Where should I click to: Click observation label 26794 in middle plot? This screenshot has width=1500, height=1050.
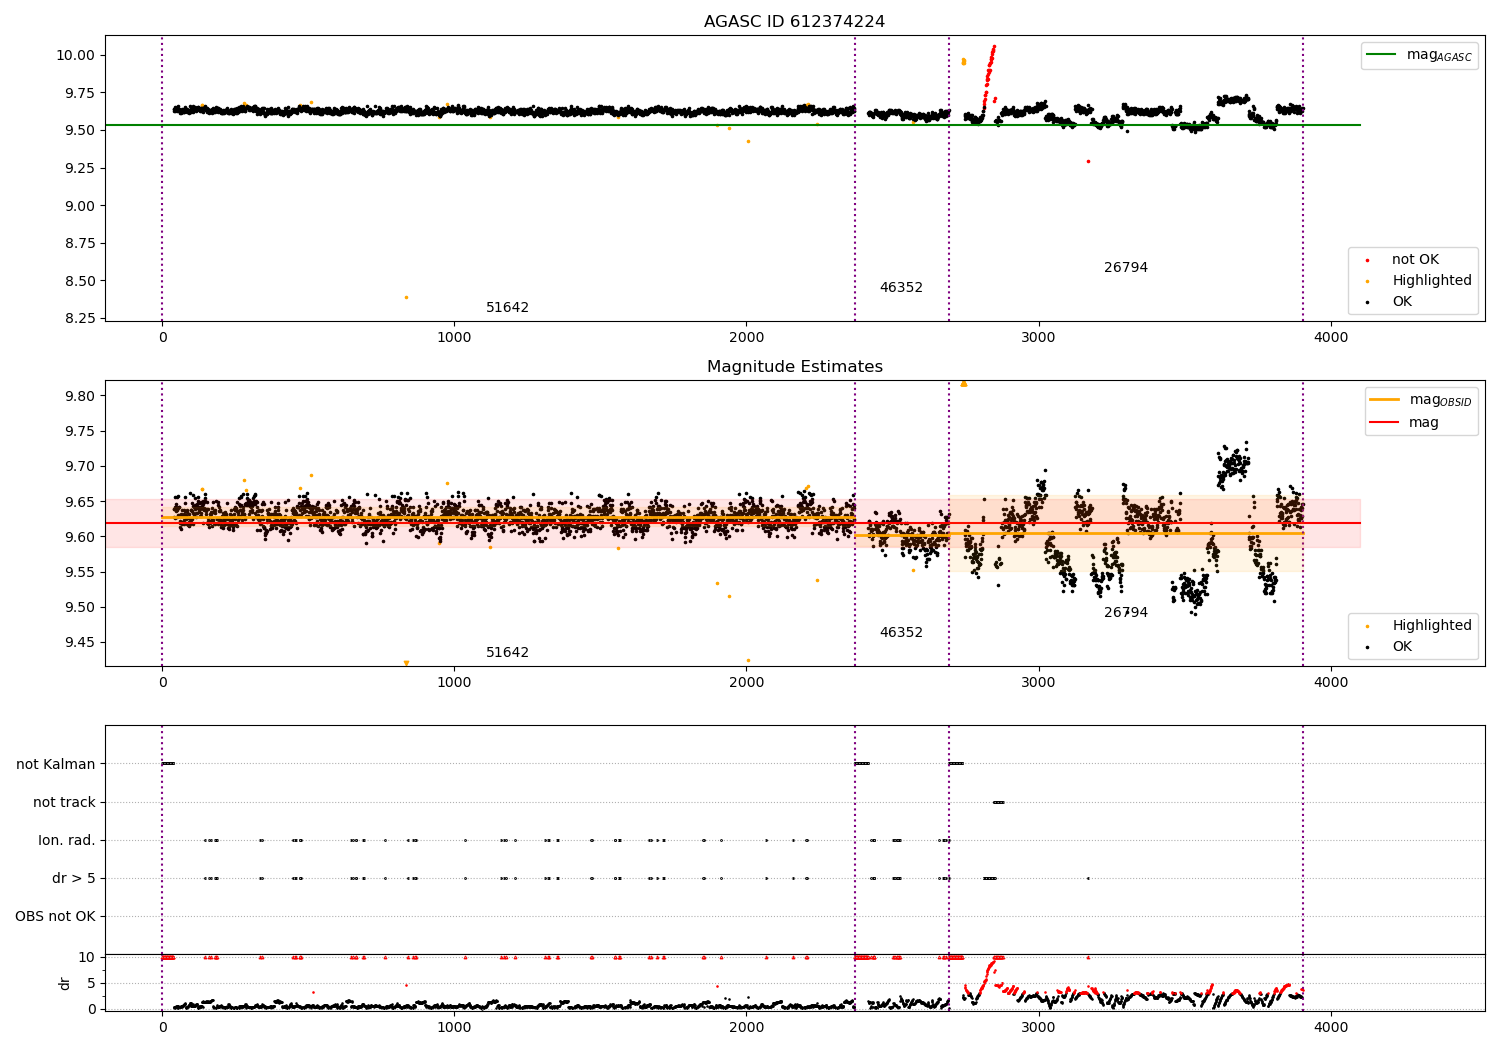point(1125,613)
